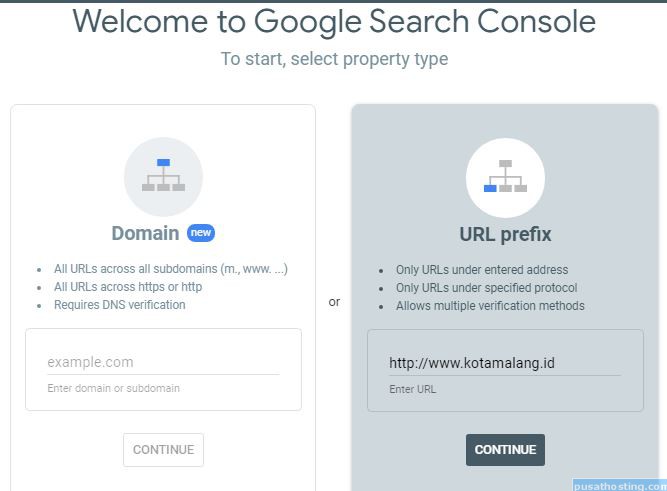Select the Domain heading text
The width and height of the screenshot is (667, 491).
(145, 233)
